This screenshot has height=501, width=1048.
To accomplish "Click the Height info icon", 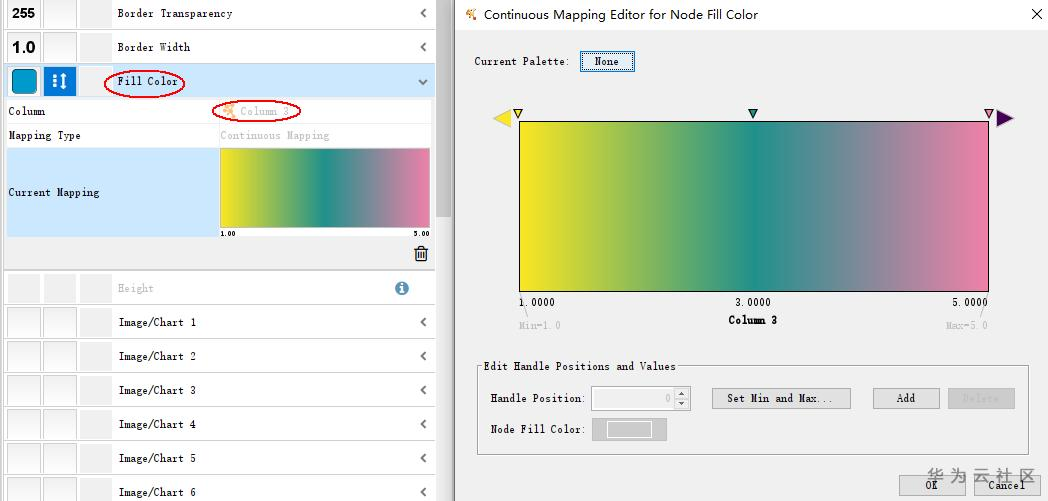I will point(402,288).
